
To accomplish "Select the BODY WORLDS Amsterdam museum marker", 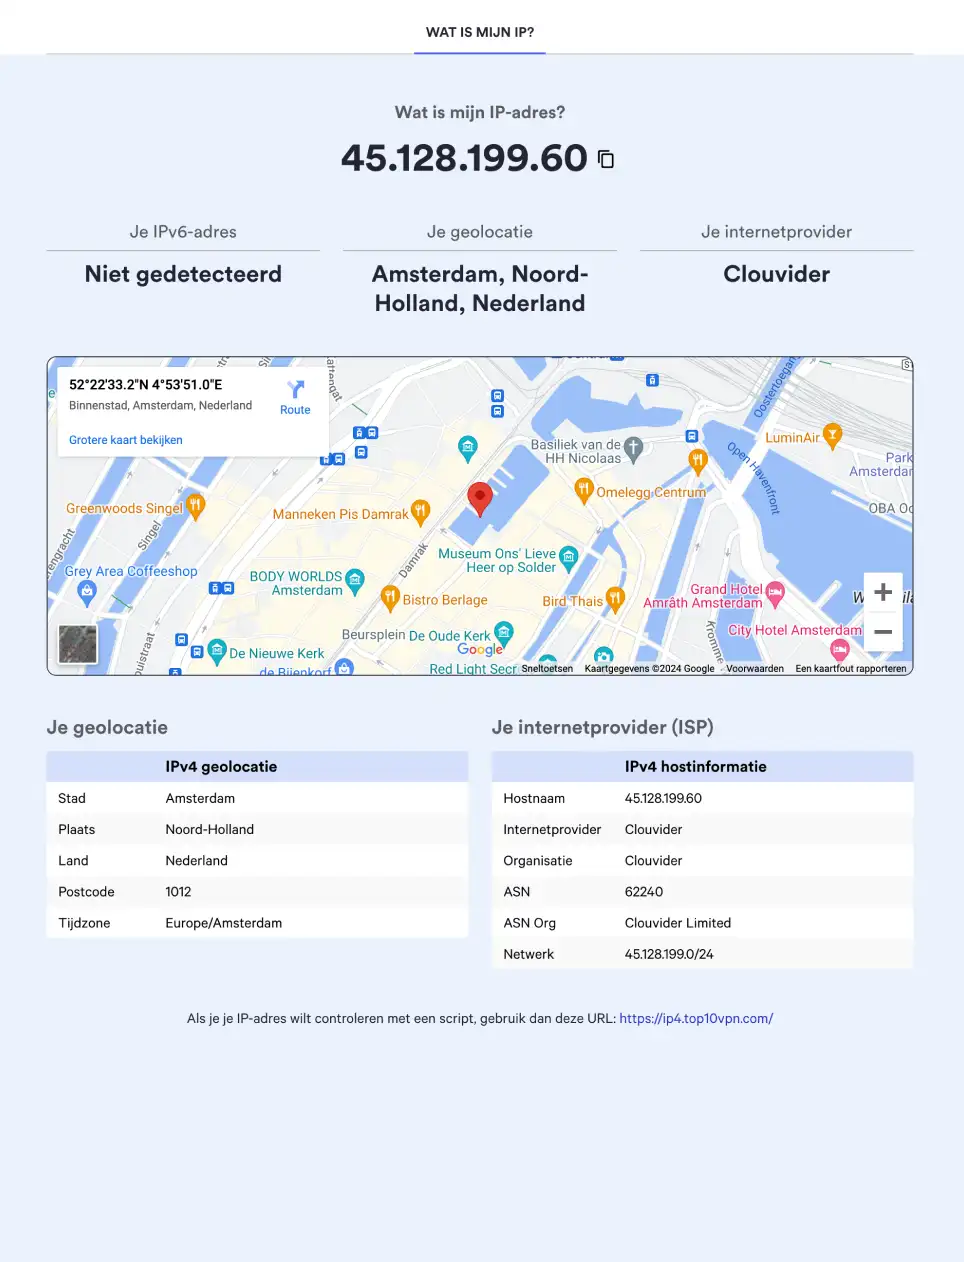I will coord(355,580).
